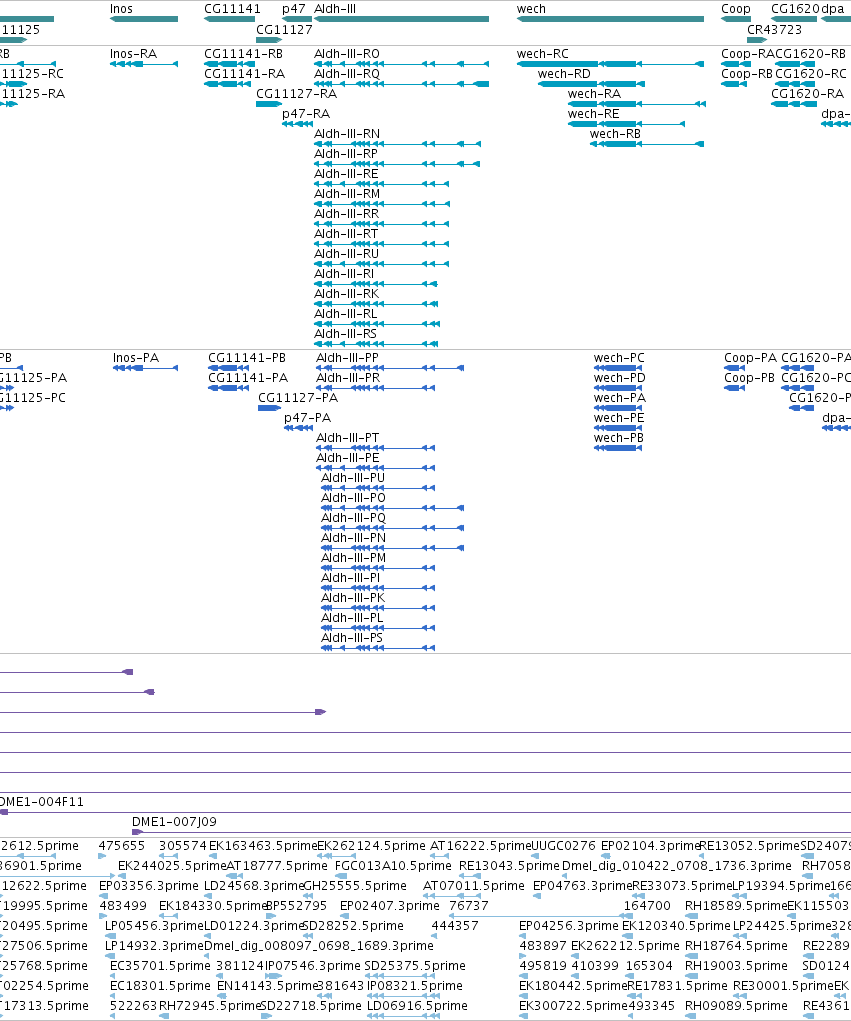The image size is (851, 1021).
Task: Click transcript CG11141-RA
Action: (244, 74)
